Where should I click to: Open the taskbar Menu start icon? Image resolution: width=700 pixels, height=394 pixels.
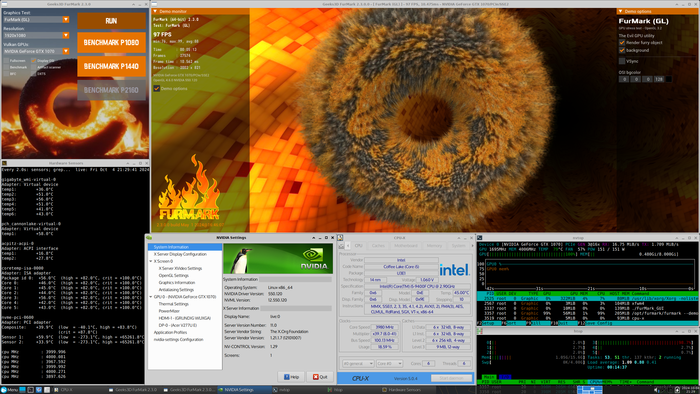coord(4,390)
